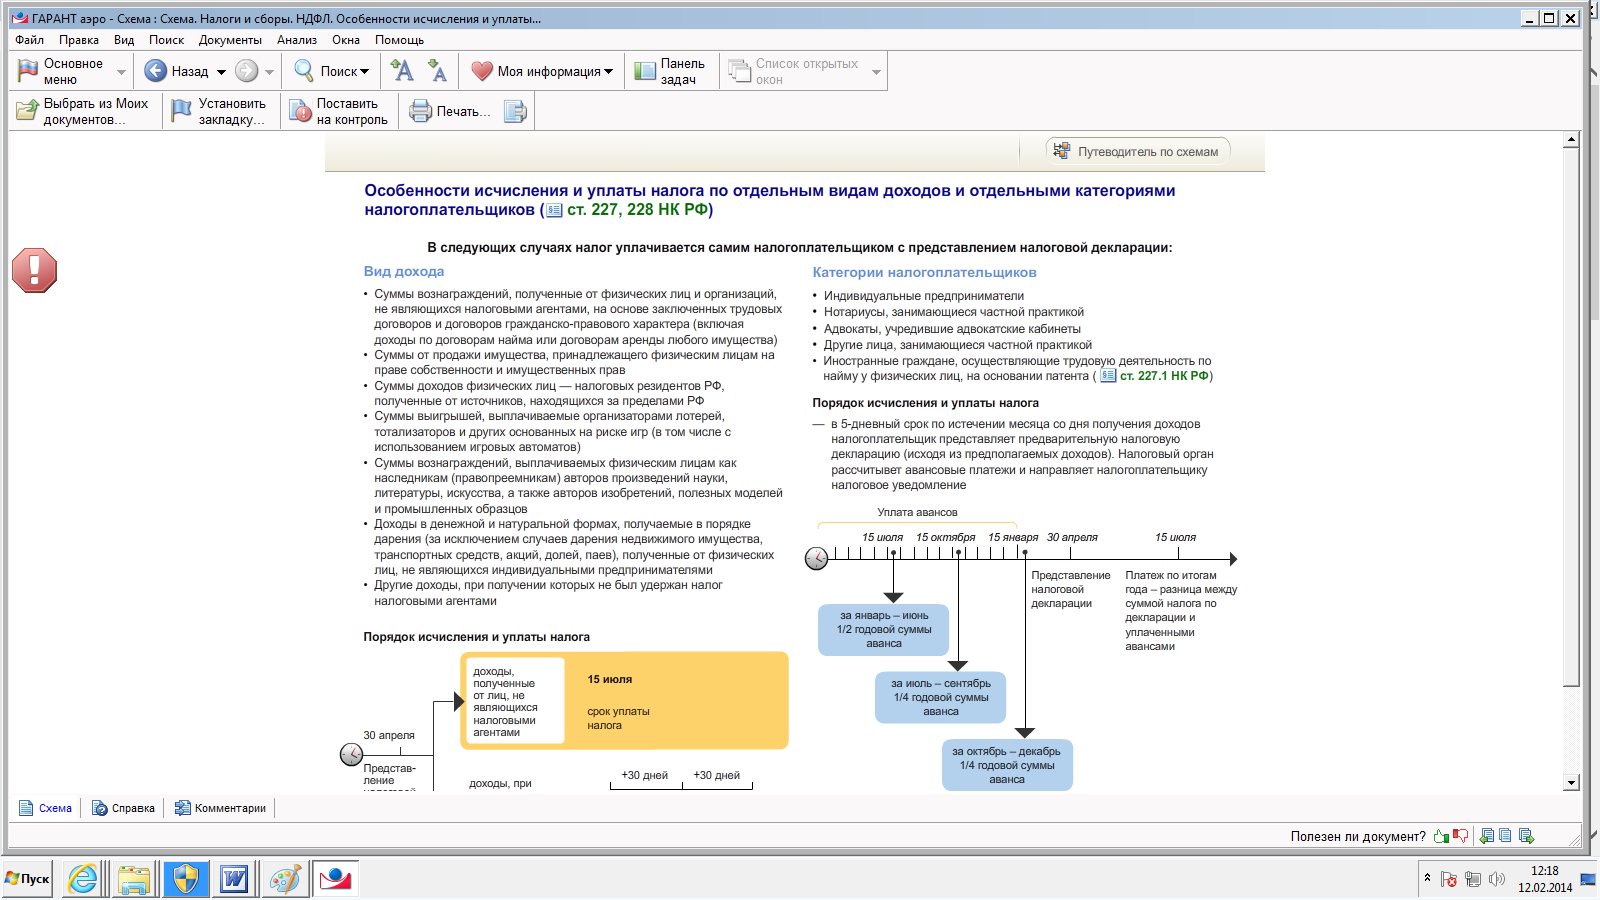Click the Печать printer button
The height and width of the screenshot is (900, 1600).
tap(450, 111)
